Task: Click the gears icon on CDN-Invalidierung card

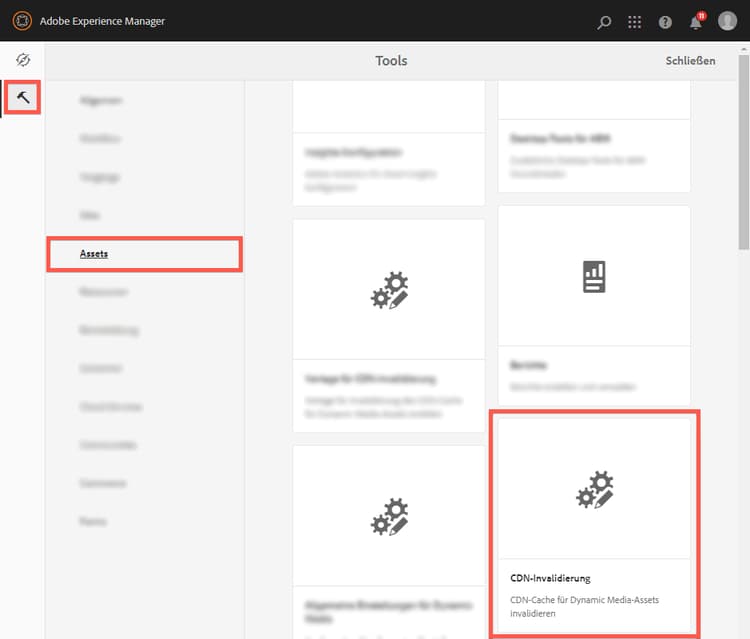Action: click(x=595, y=490)
